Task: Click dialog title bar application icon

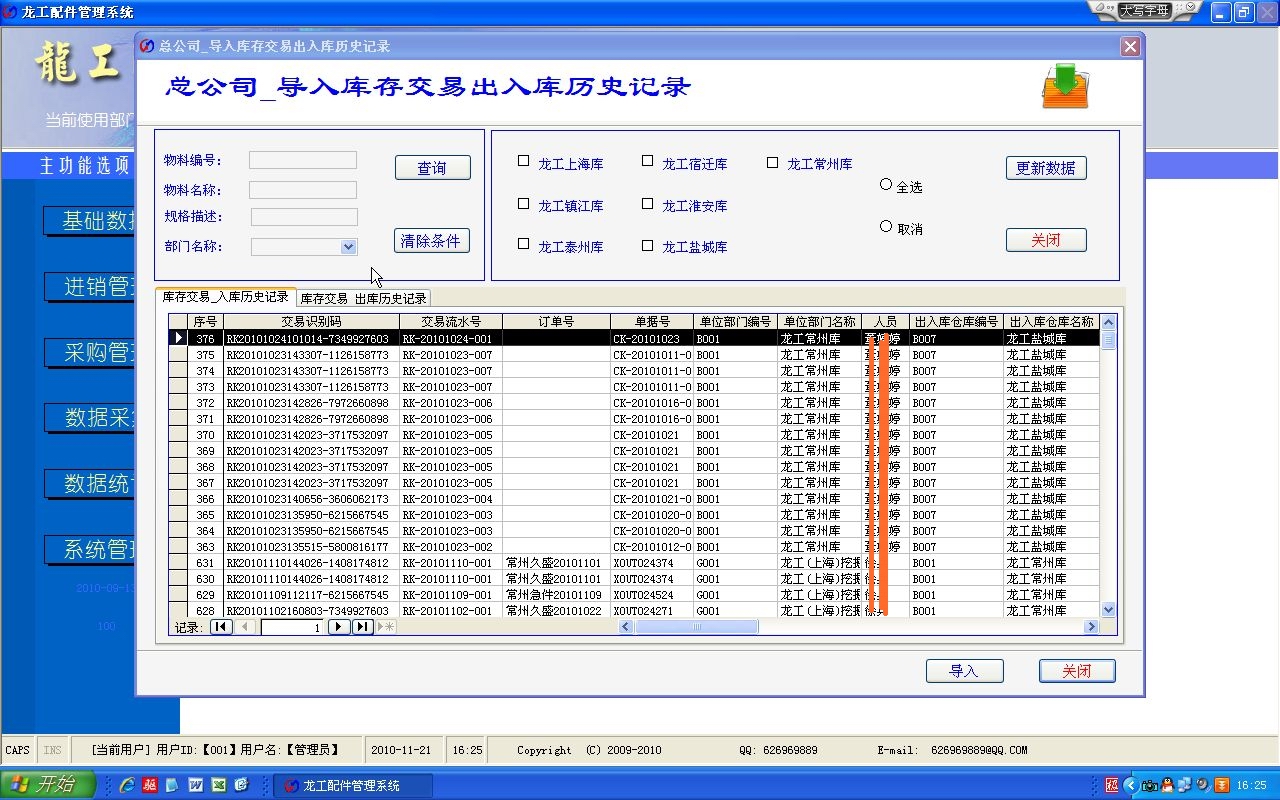Action: tap(148, 46)
